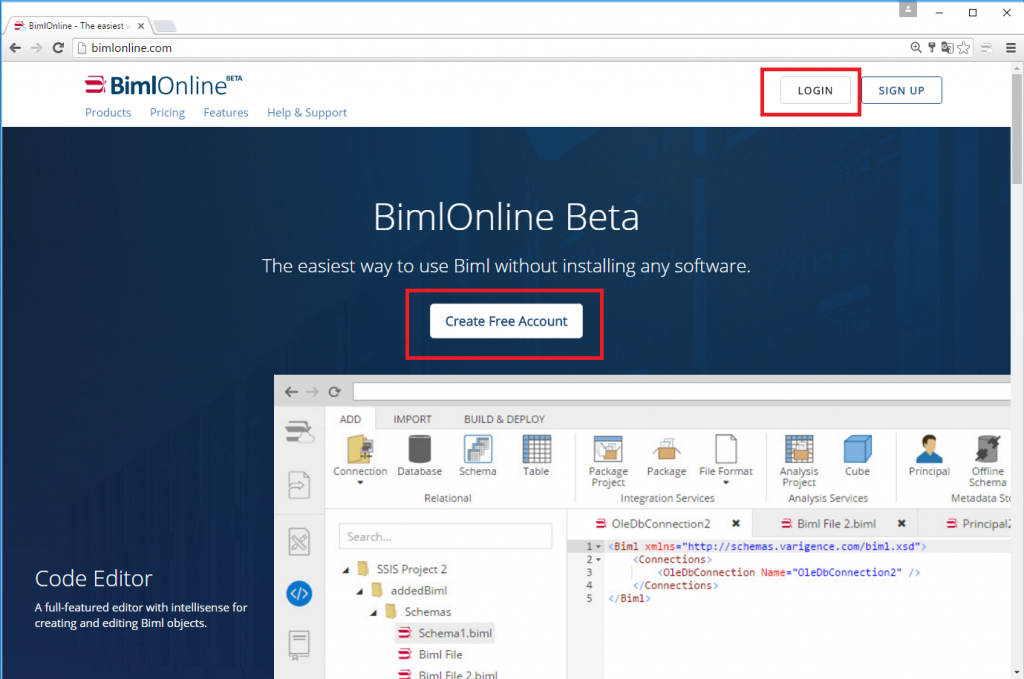Click the inner mockup back arrow
The width and height of the screenshot is (1024, 679).
coord(291,392)
